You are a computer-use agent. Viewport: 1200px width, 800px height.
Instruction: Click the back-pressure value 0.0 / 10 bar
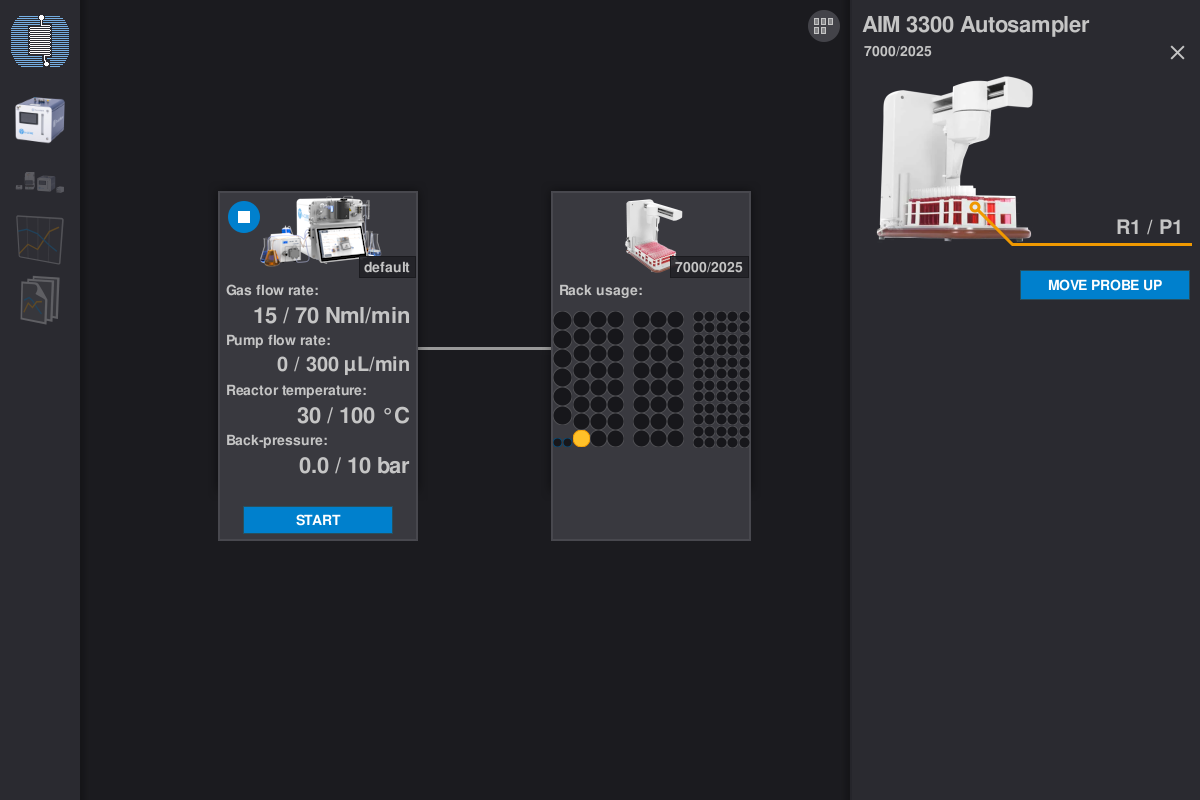[354, 466]
